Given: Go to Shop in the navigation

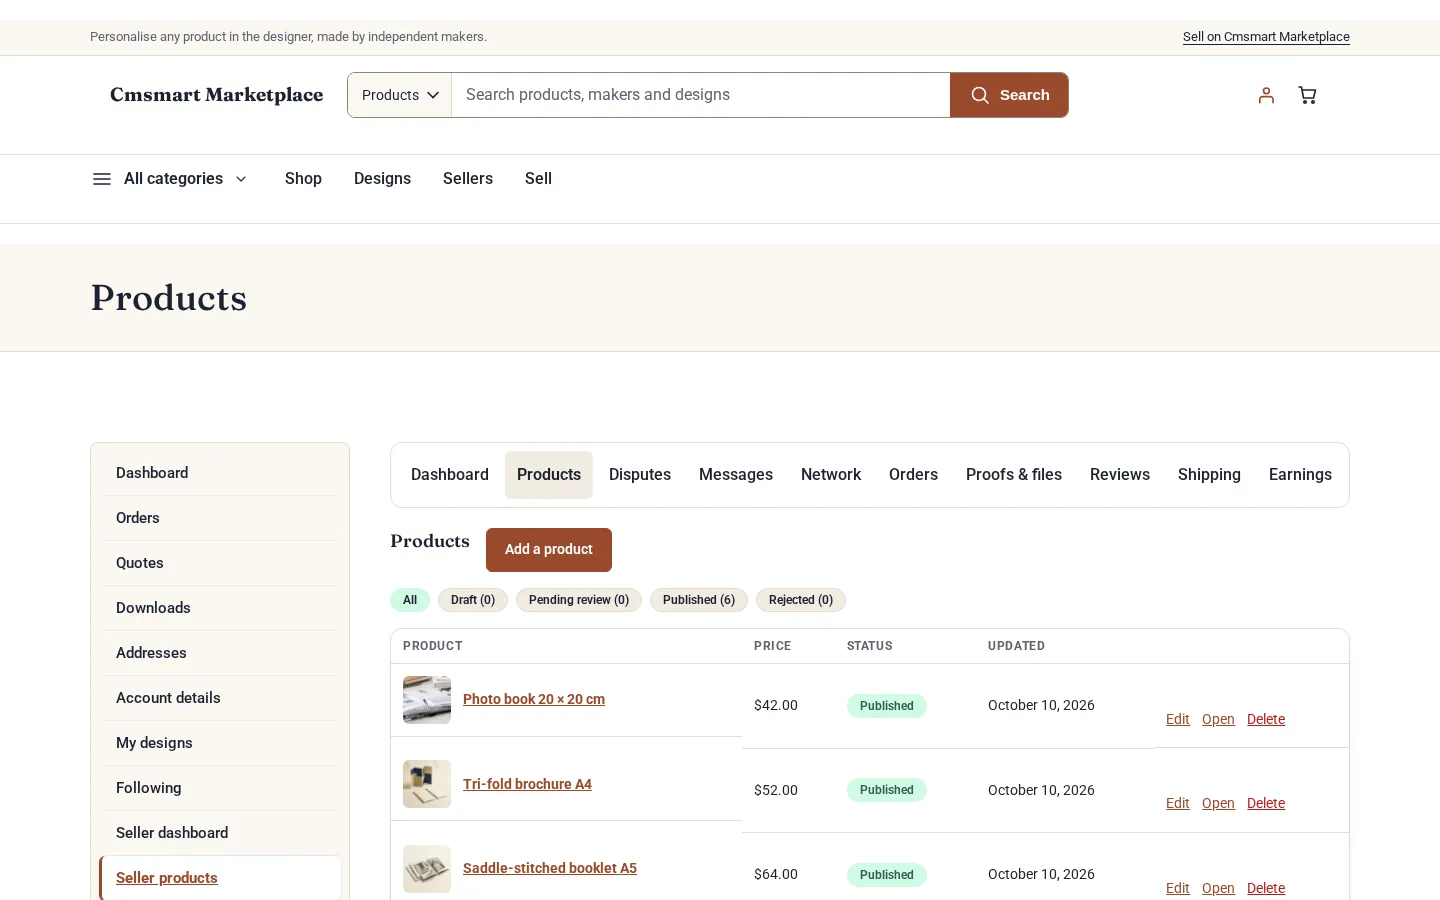Looking at the screenshot, I should point(303,179).
